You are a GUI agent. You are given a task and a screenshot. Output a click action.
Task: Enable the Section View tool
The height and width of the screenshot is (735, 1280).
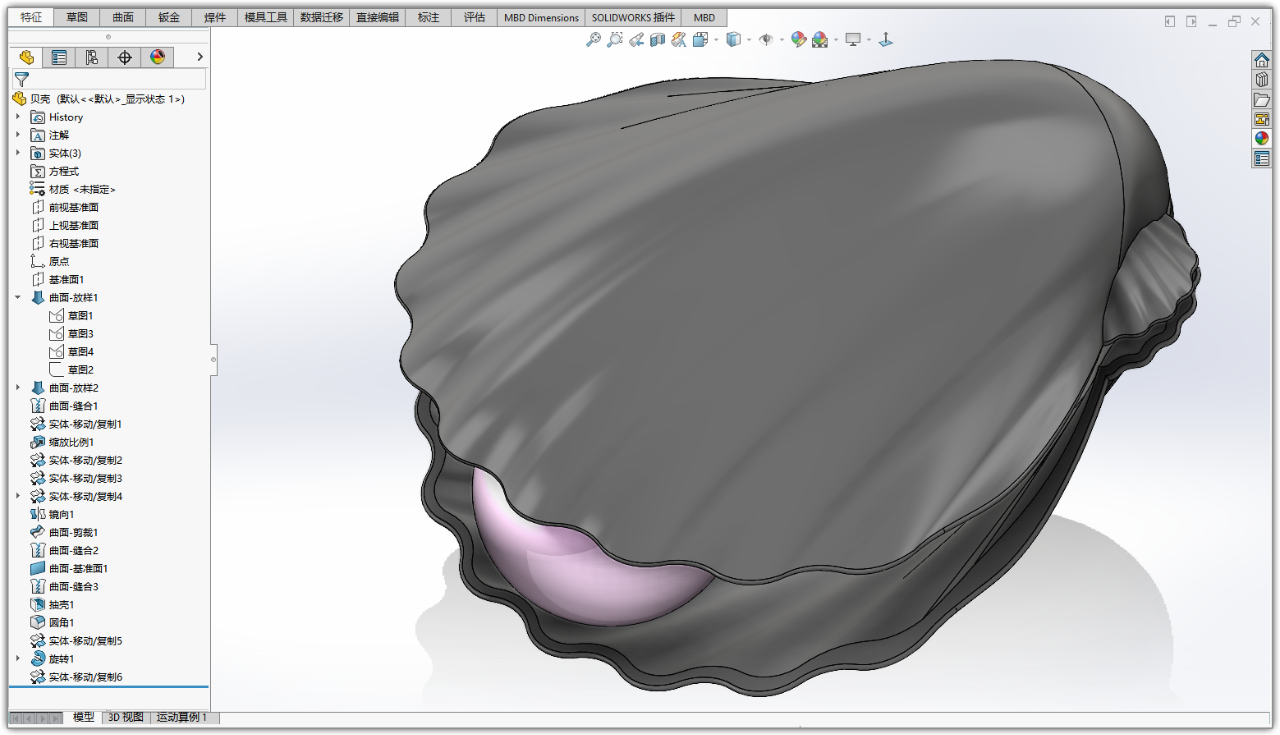coord(659,40)
